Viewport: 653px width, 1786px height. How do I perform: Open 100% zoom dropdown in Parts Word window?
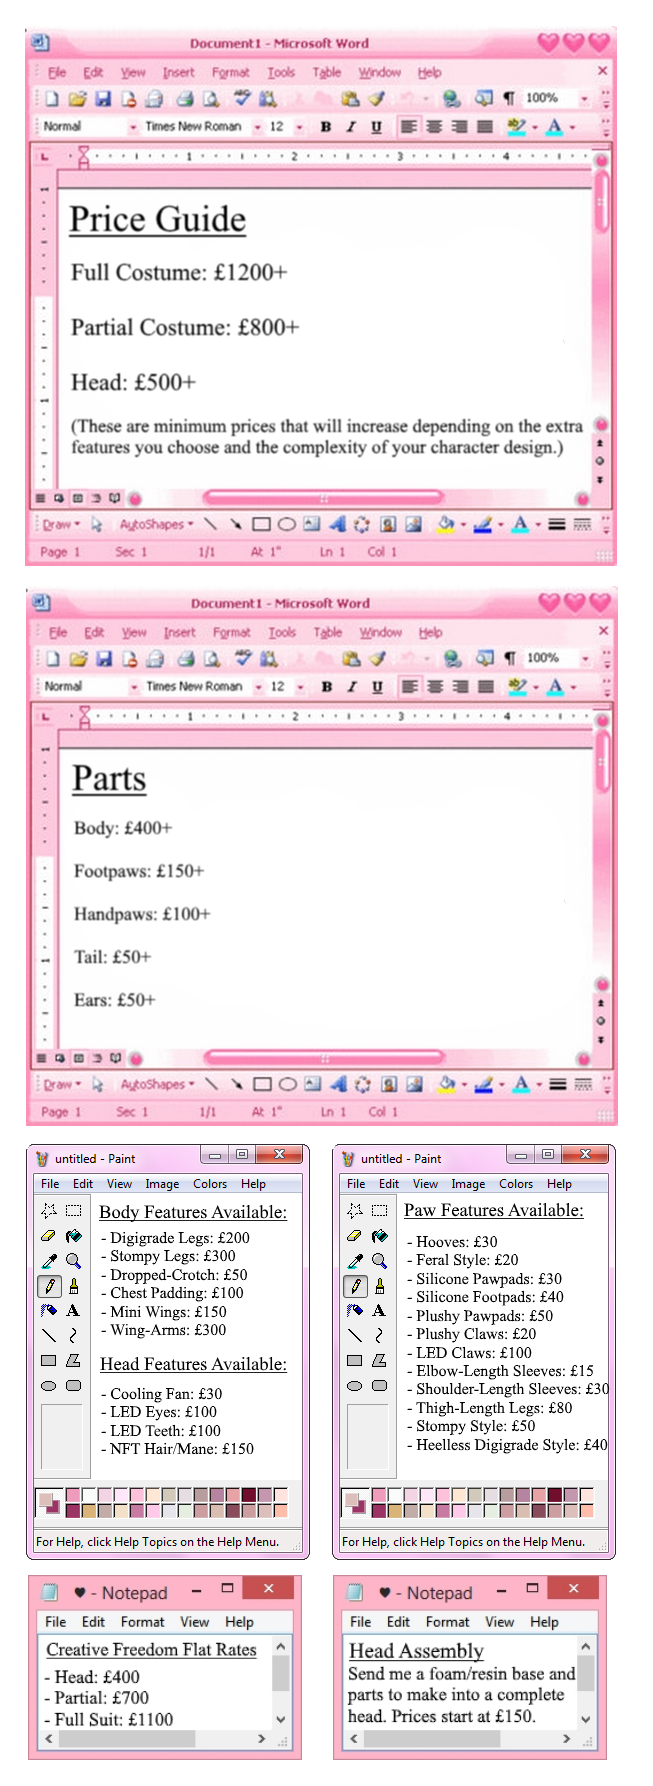pos(586,658)
